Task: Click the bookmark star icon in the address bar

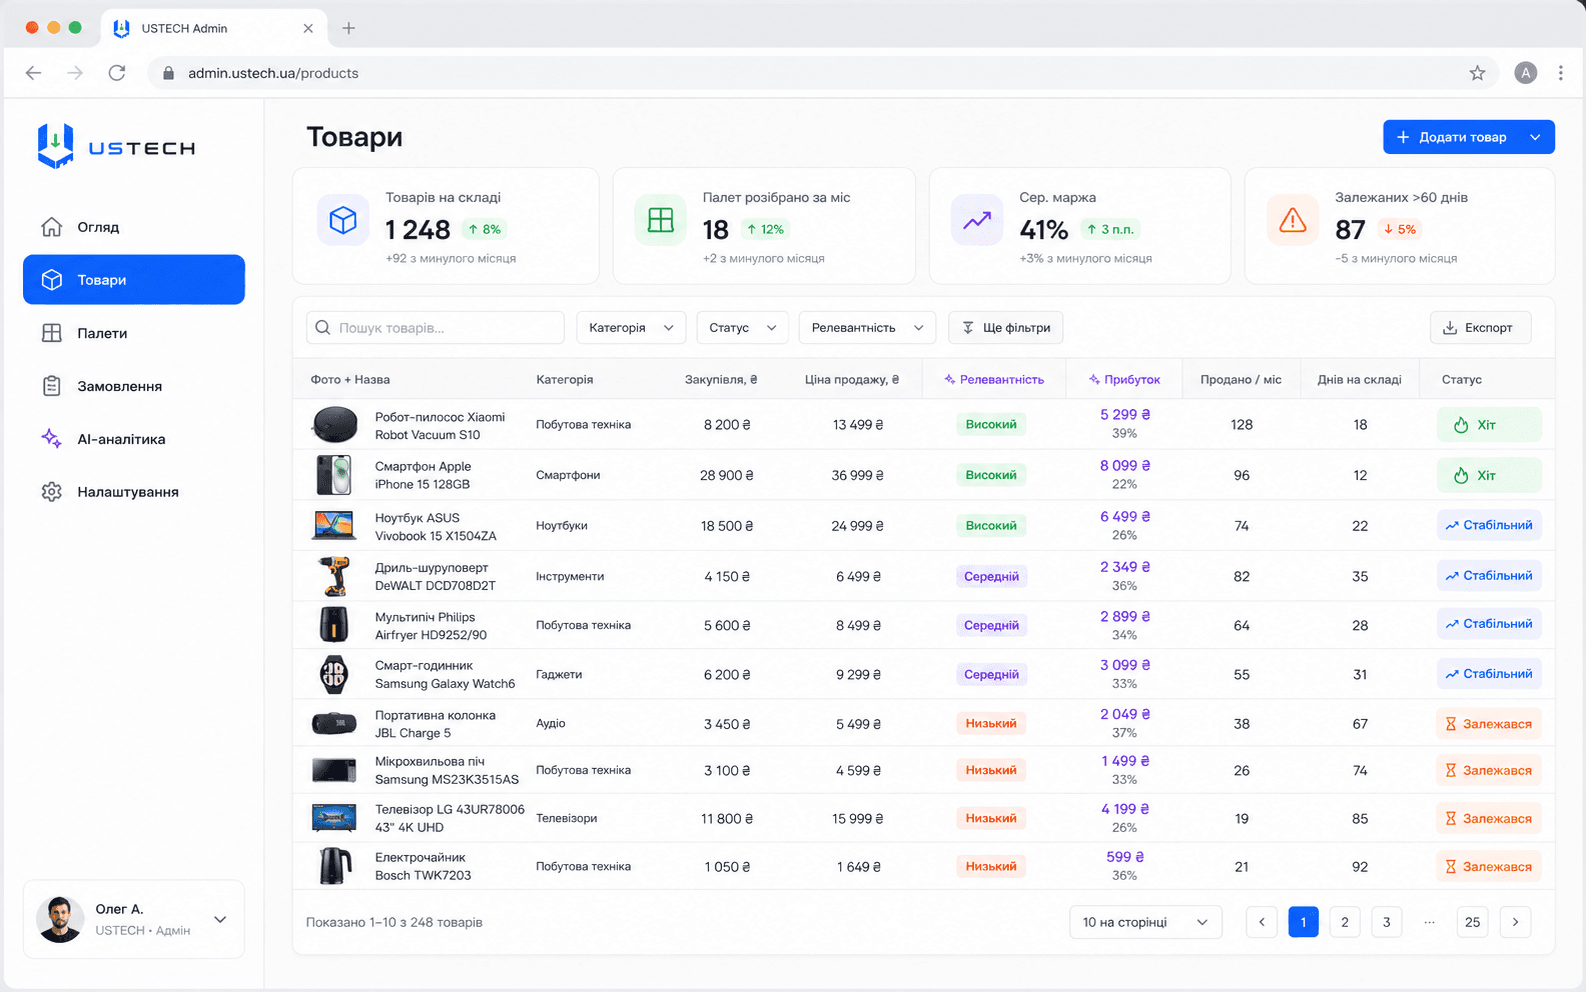Action: click(1477, 73)
